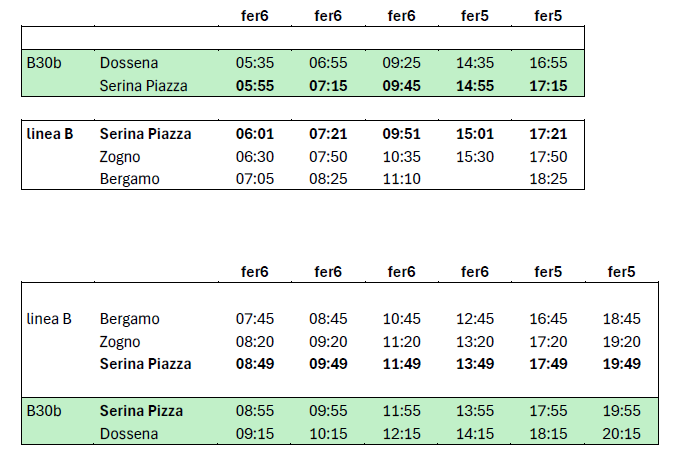Select the 16:45 Bergamo departure cell

click(x=548, y=319)
